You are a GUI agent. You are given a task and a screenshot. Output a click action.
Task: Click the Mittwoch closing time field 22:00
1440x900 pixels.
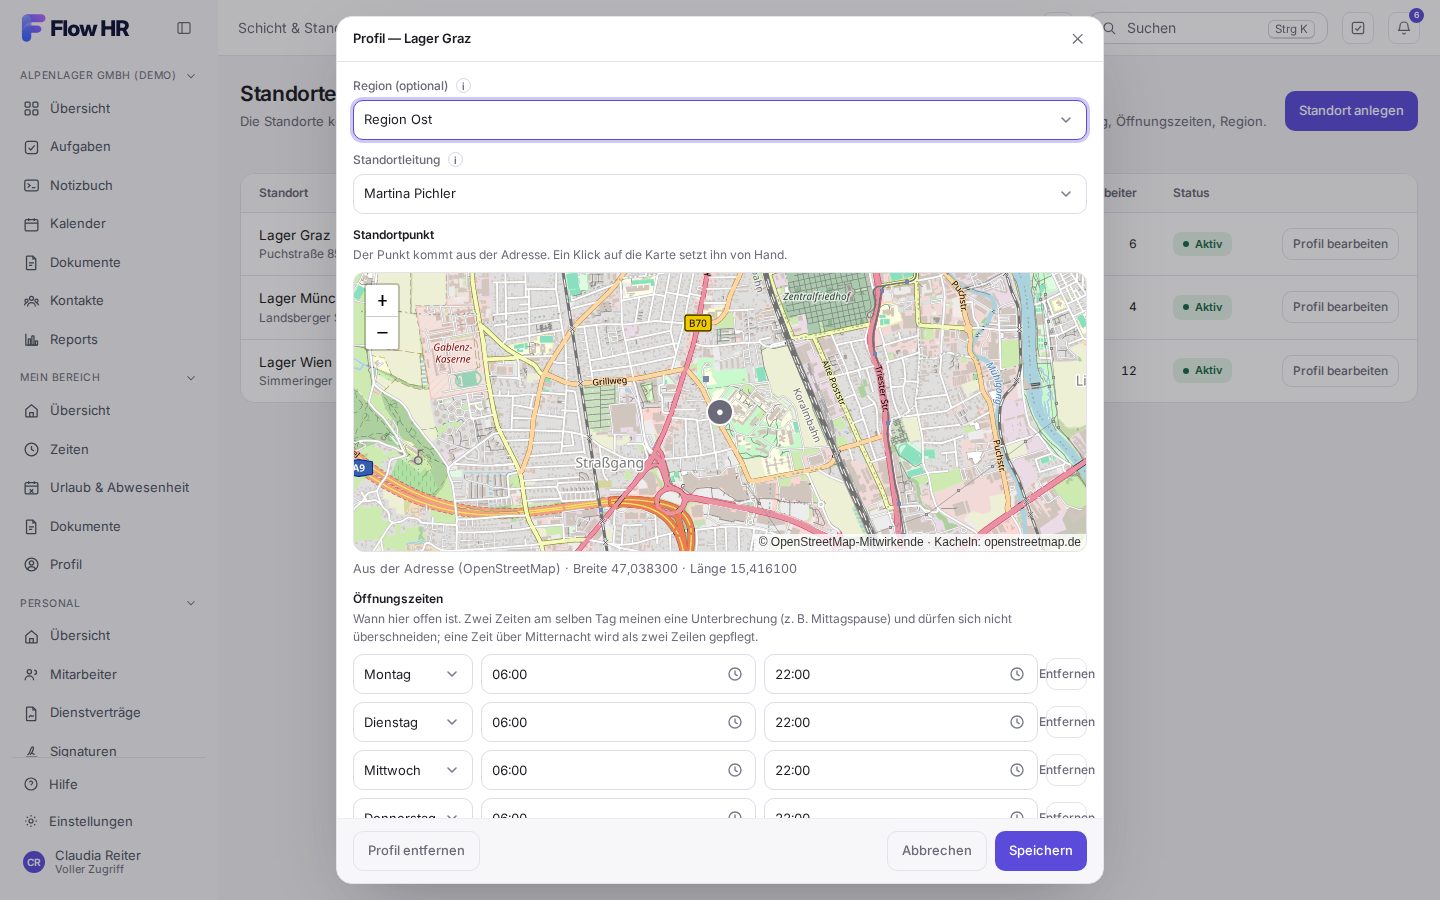point(900,770)
